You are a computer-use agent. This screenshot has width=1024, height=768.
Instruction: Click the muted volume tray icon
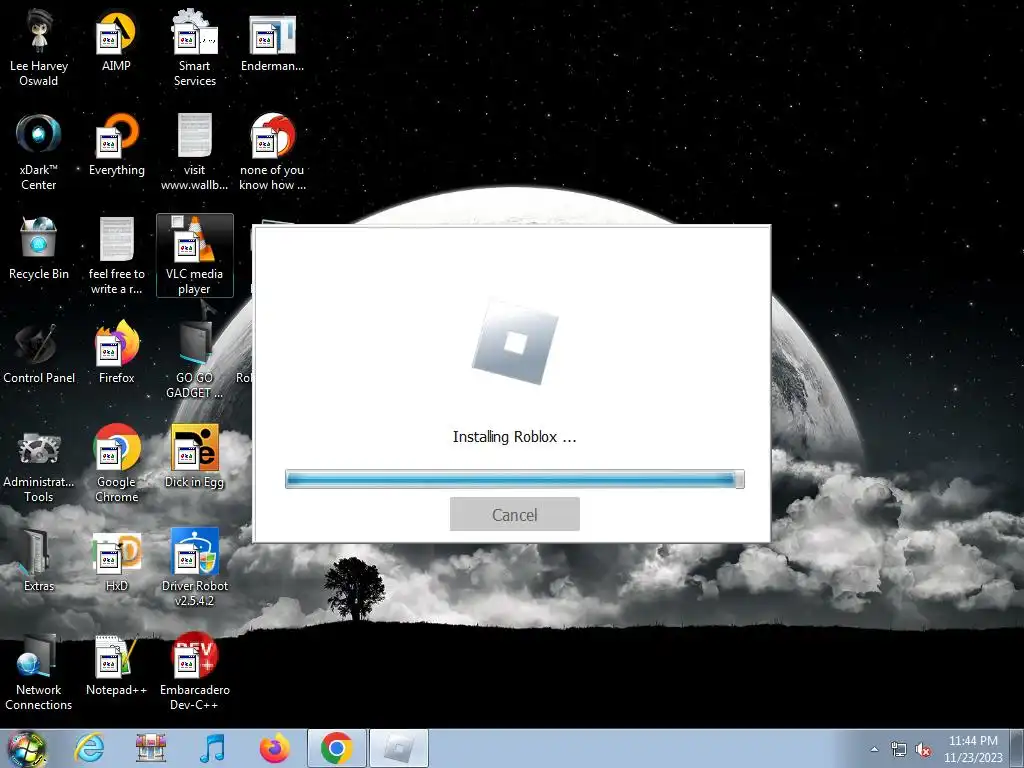pyautogui.click(x=923, y=749)
